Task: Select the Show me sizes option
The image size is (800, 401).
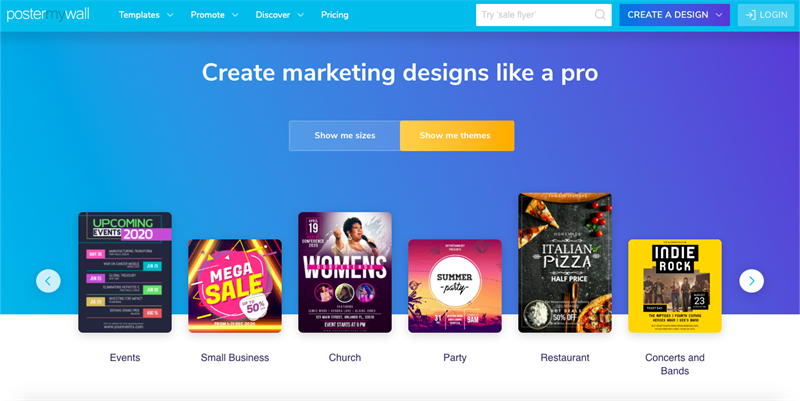Action: (x=345, y=136)
